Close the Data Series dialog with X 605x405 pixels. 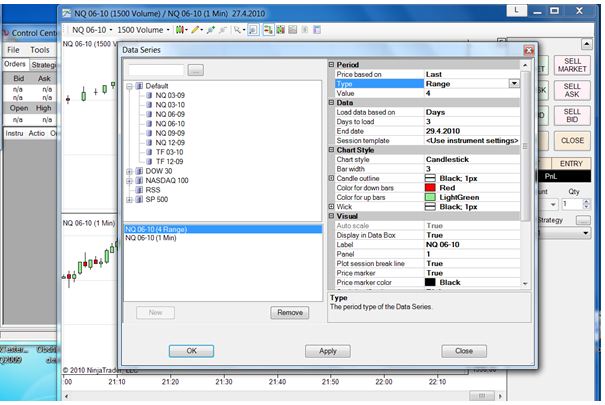(x=528, y=50)
